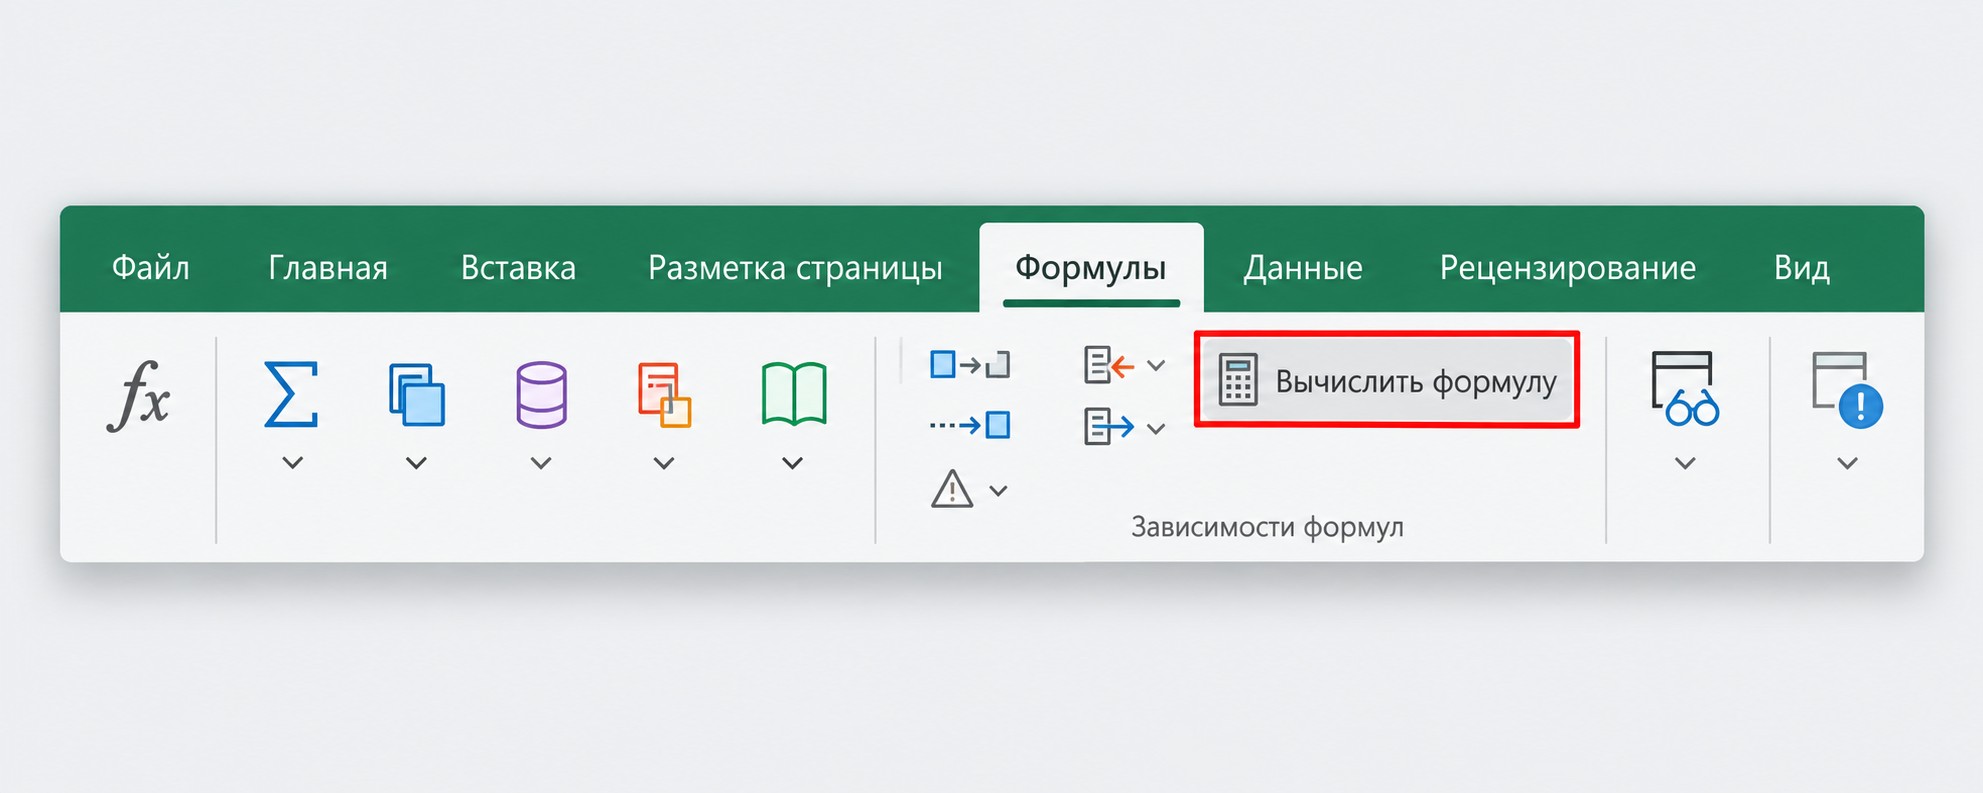Expand dropdown next to blue arrow icon

tap(1156, 429)
